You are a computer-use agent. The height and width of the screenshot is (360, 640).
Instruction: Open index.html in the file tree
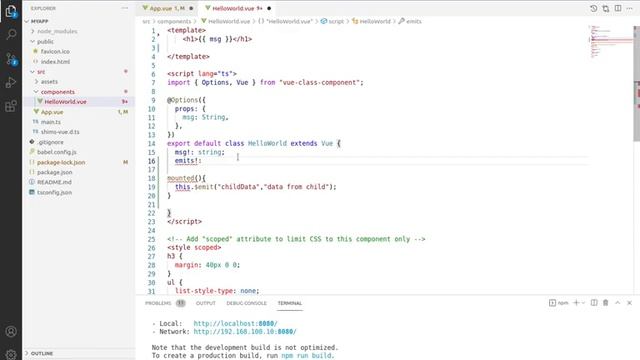[x=55, y=62]
